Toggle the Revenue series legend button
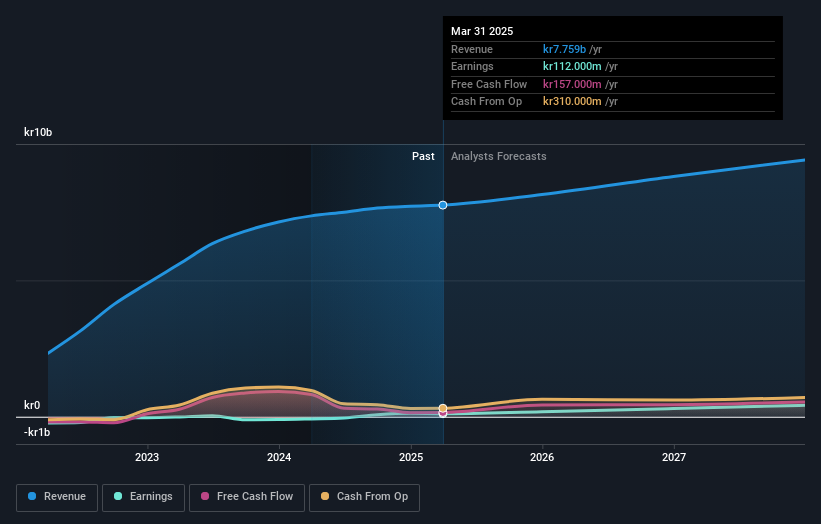The height and width of the screenshot is (524, 821). 57,497
